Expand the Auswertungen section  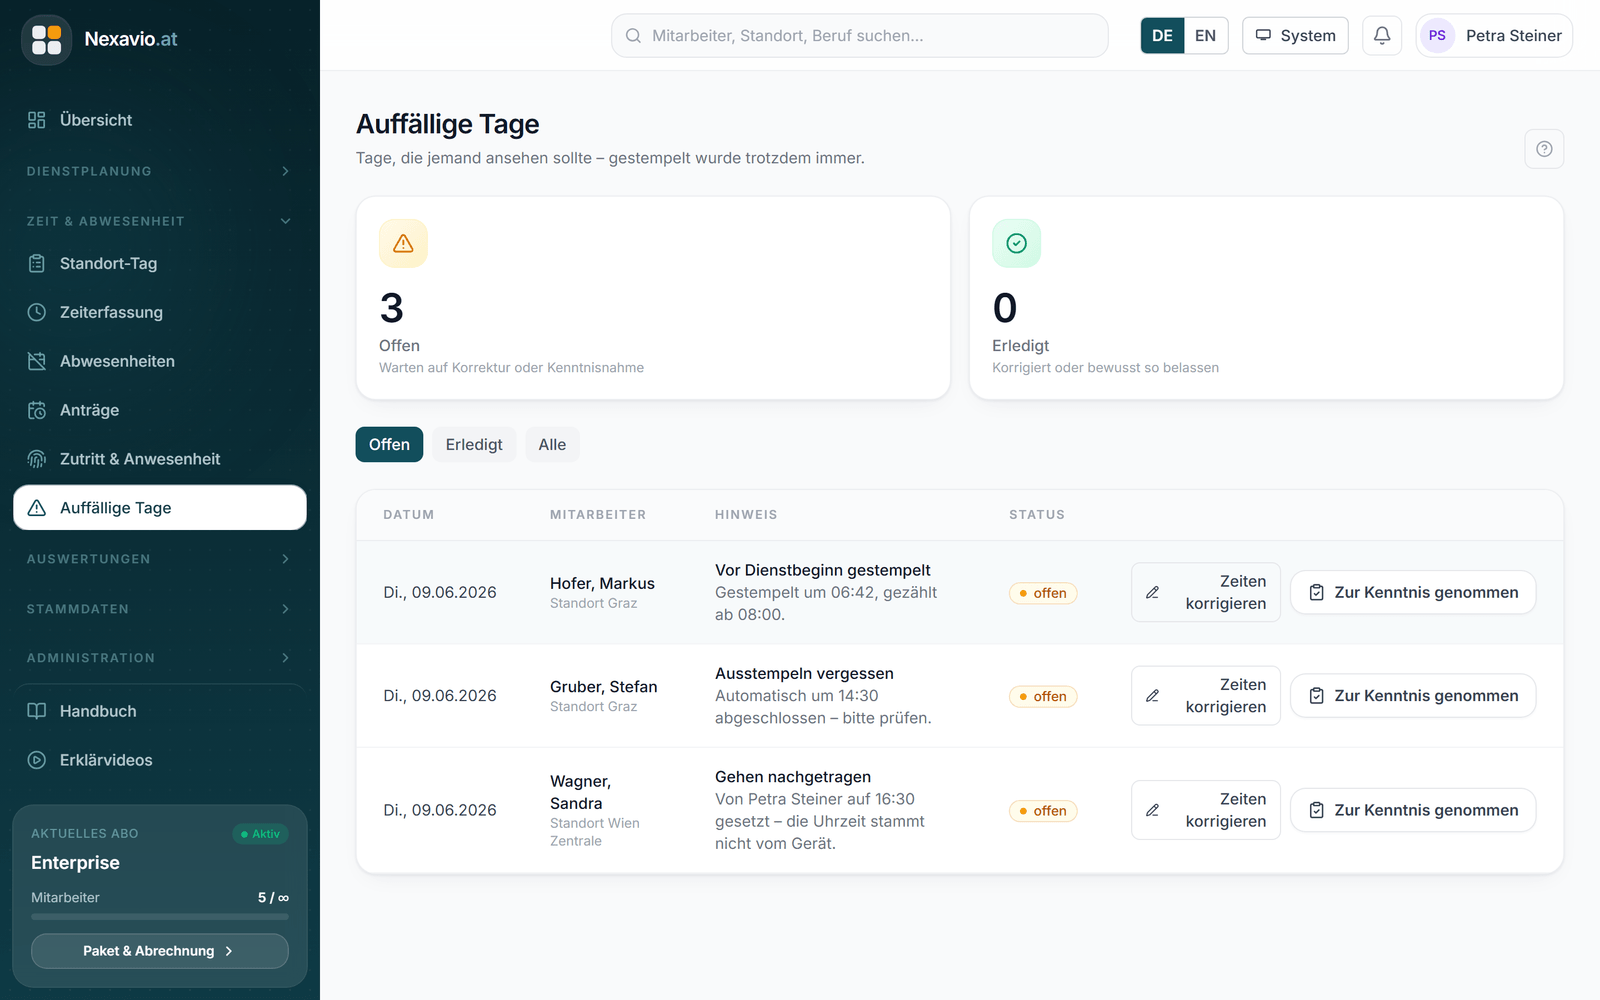pos(160,559)
